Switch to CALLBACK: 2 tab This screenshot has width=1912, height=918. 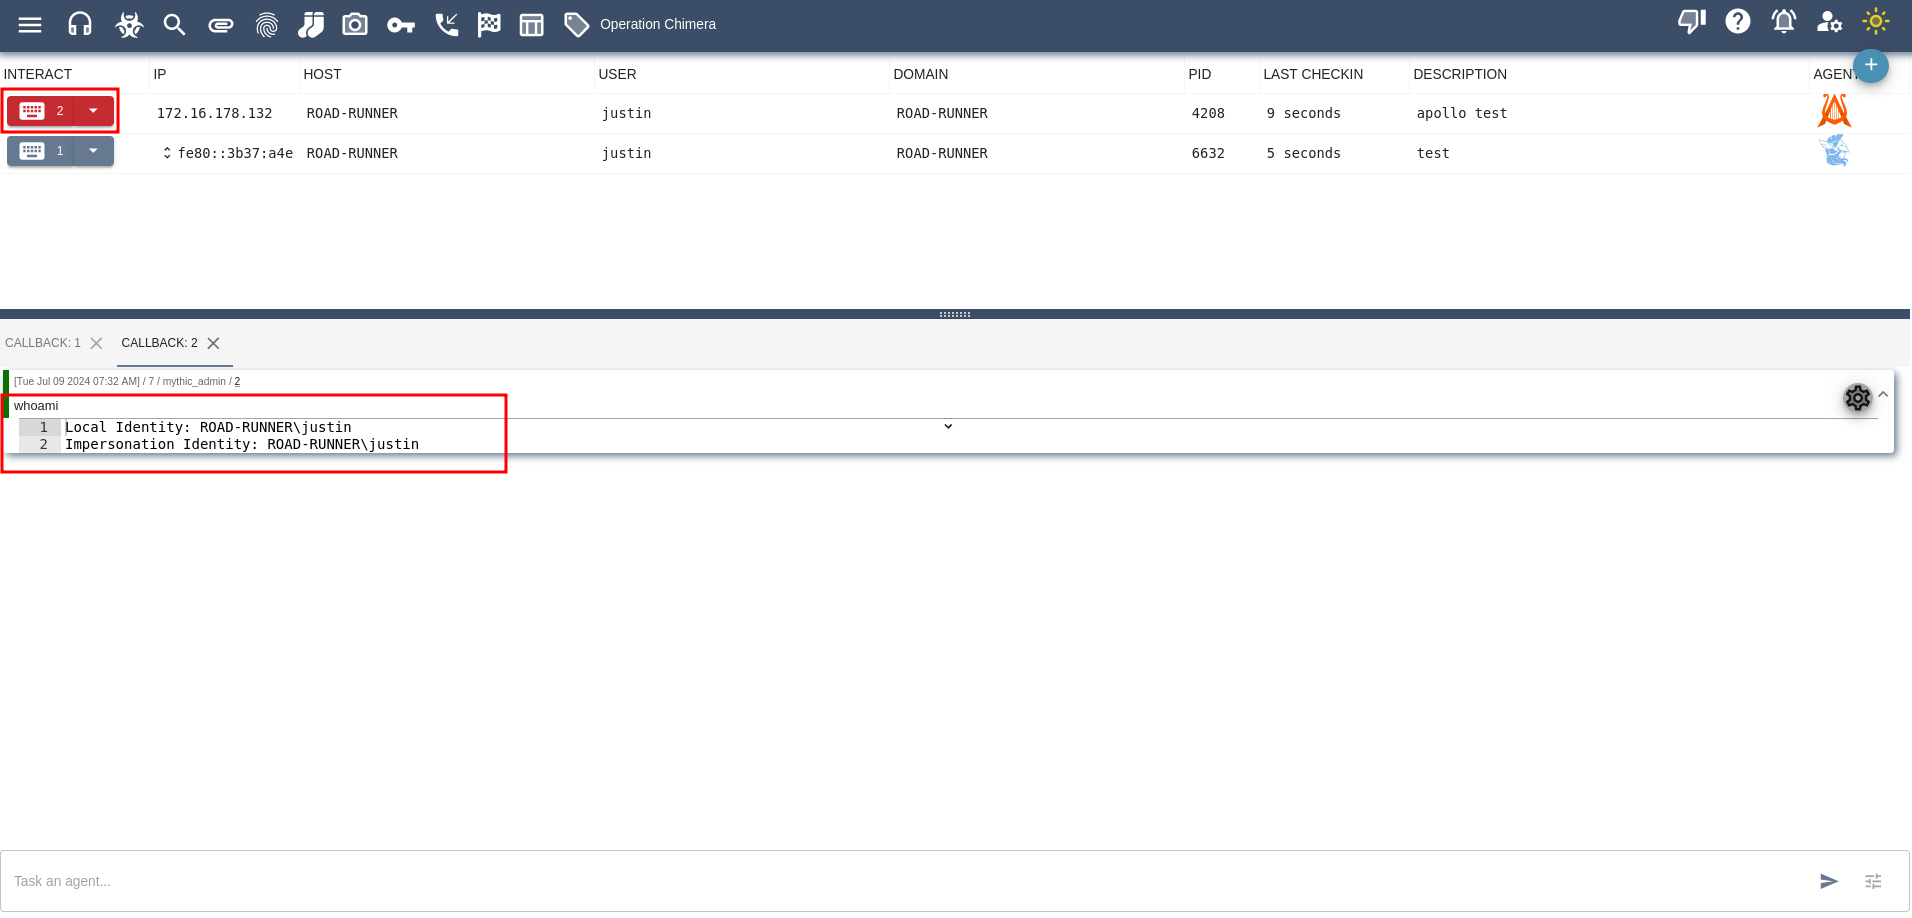pyautogui.click(x=160, y=343)
